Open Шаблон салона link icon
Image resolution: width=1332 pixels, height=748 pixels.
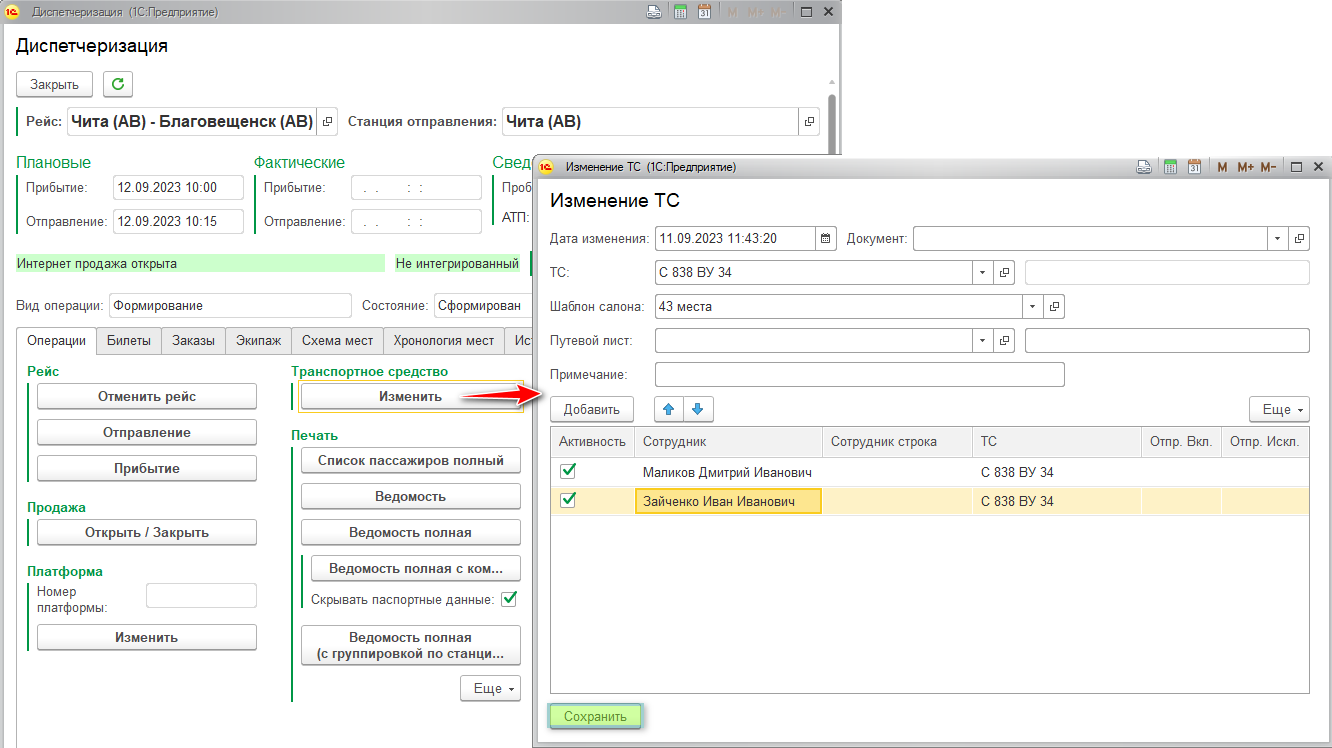tap(1054, 307)
